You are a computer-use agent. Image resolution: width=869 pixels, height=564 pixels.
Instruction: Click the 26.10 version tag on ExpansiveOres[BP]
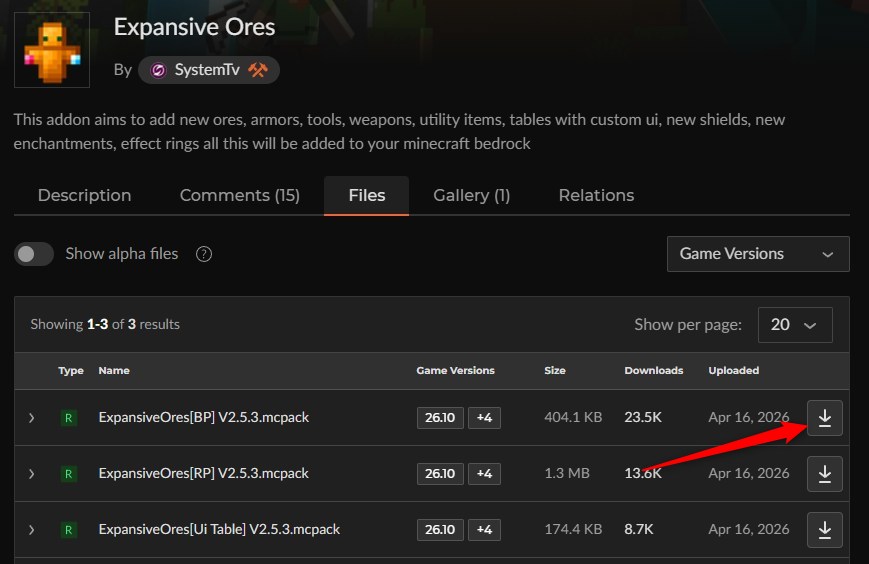(x=440, y=418)
